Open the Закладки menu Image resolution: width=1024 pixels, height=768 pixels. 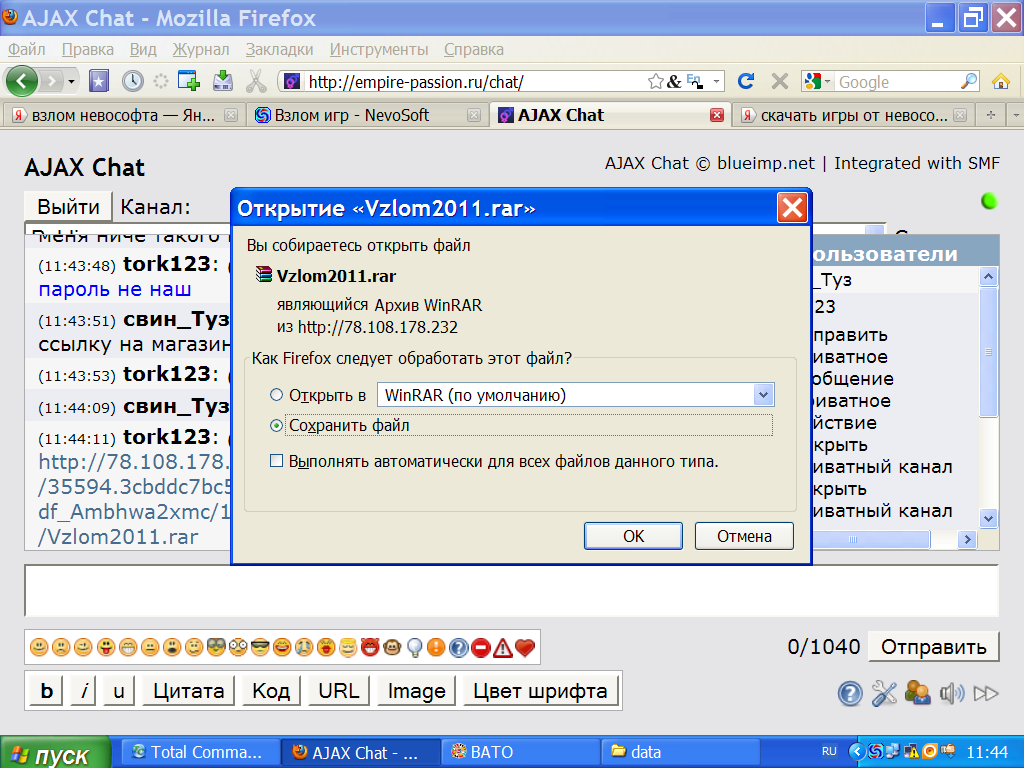coord(280,50)
